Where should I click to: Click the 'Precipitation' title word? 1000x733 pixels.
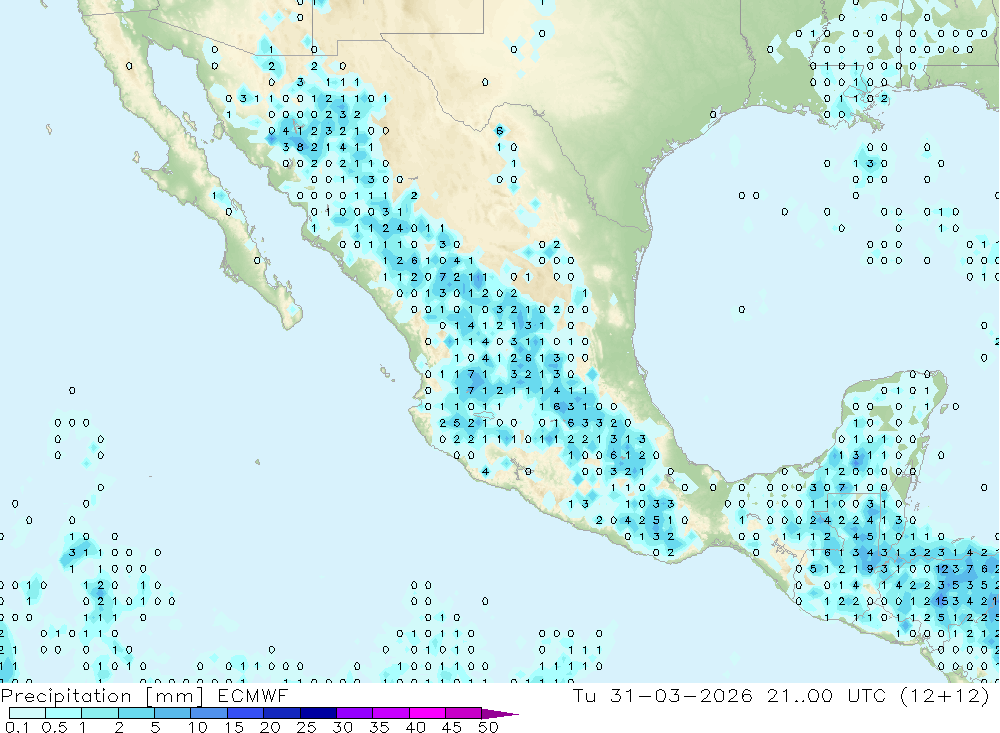pyautogui.click(x=66, y=696)
